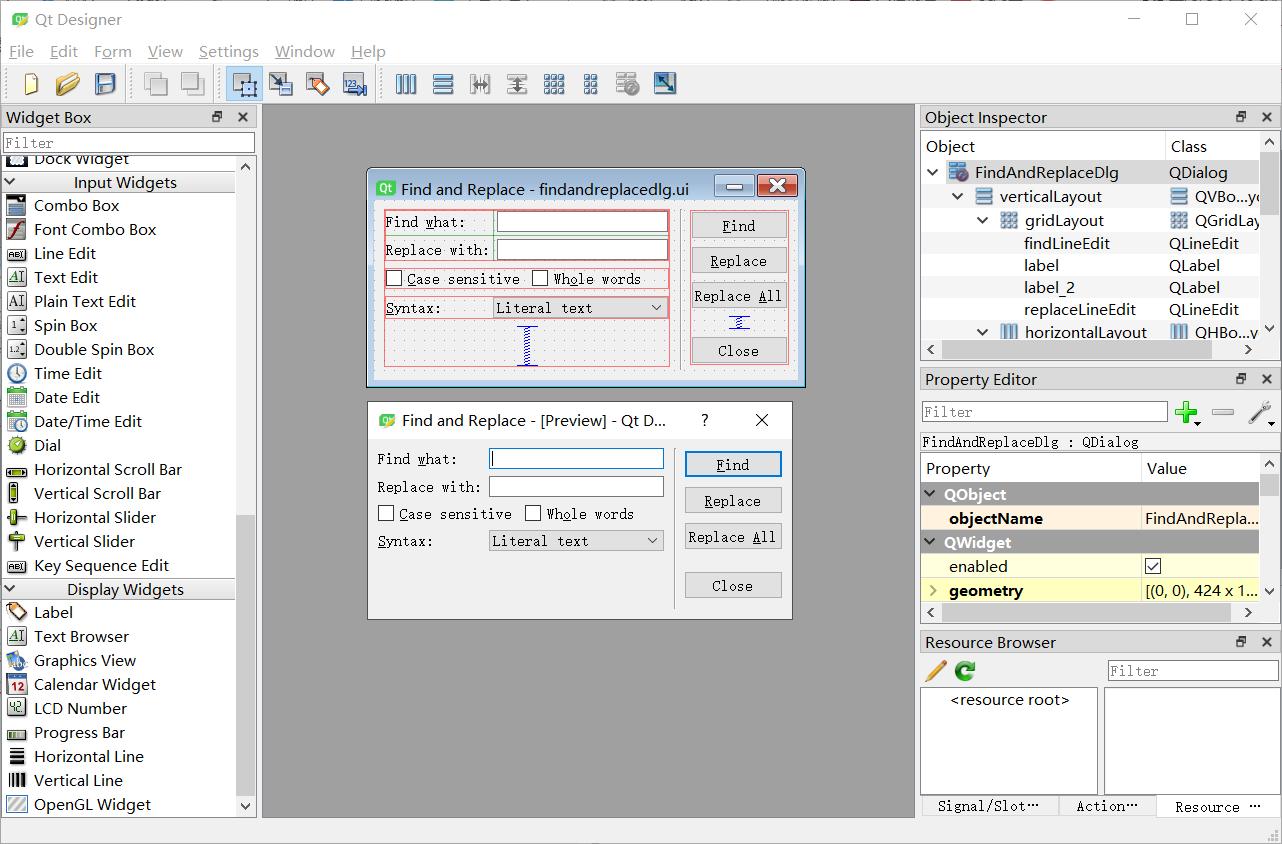
Task: Select the Replace button in the design form
Action: [739, 261]
